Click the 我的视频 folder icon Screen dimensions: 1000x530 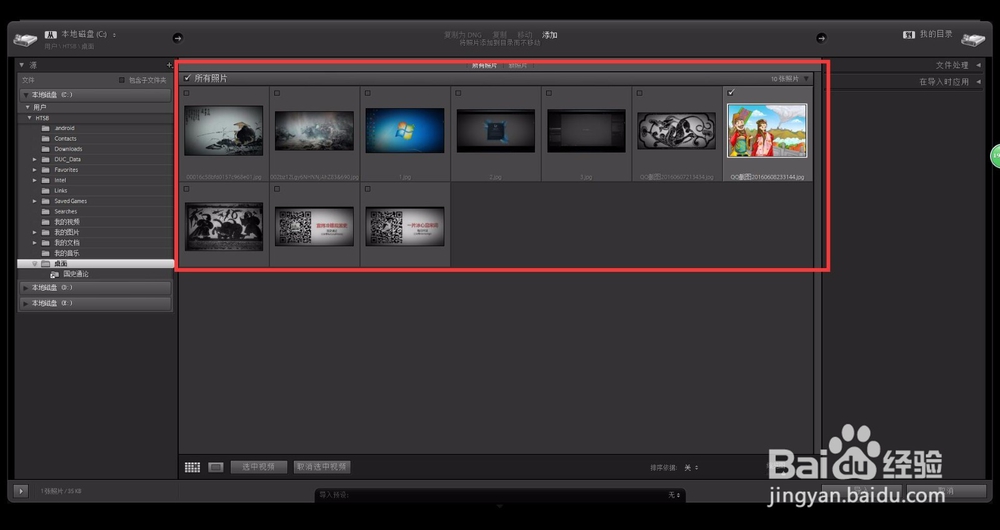pyautogui.click(x=45, y=222)
